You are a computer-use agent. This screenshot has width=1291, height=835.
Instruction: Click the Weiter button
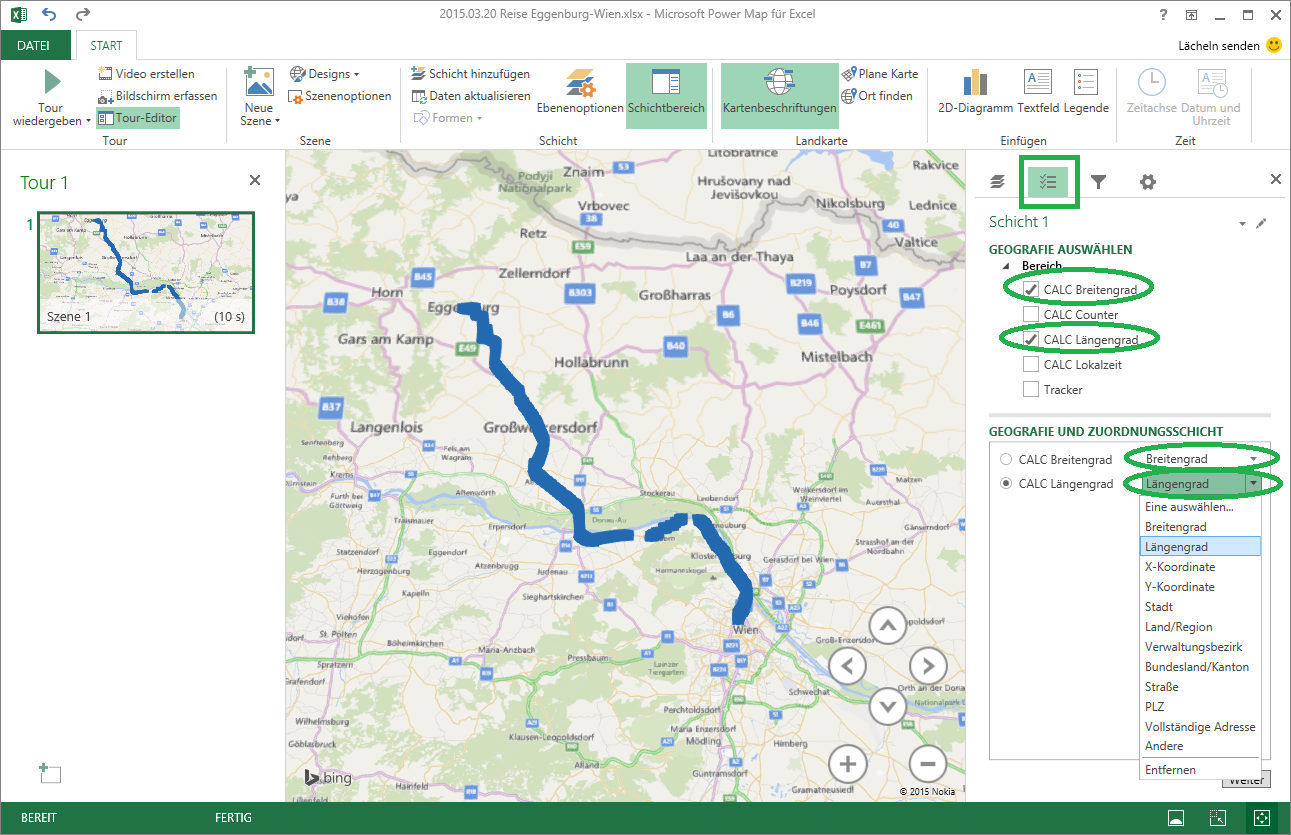point(1246,779)
